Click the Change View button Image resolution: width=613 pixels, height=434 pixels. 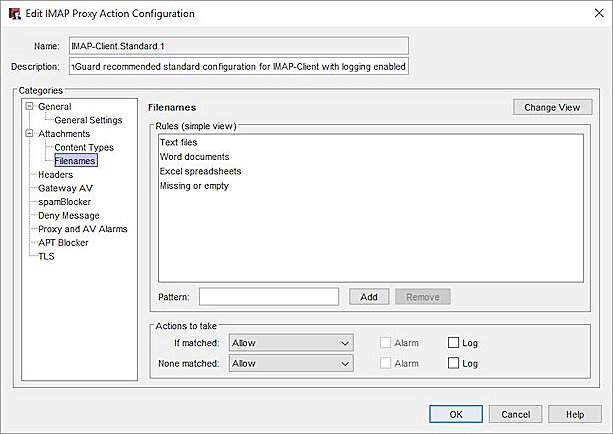coord(552,107)
